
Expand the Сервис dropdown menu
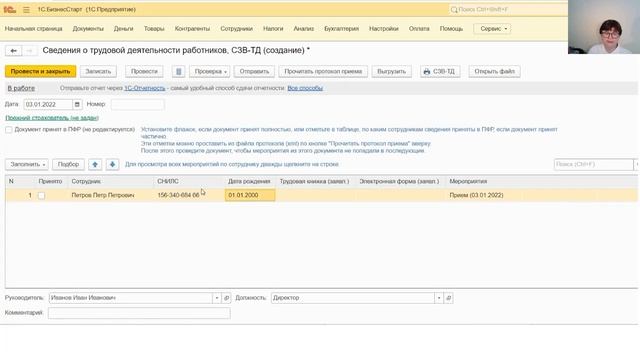point(492,29)
